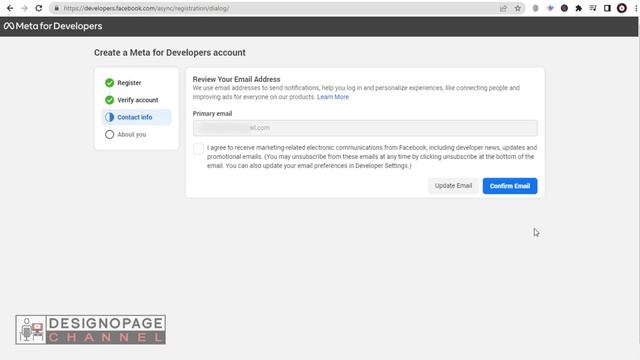Image resolution: width=640 pixels, height=360 pixels.
Task: Click the Confirm Email button
Action: coord(510,186)
